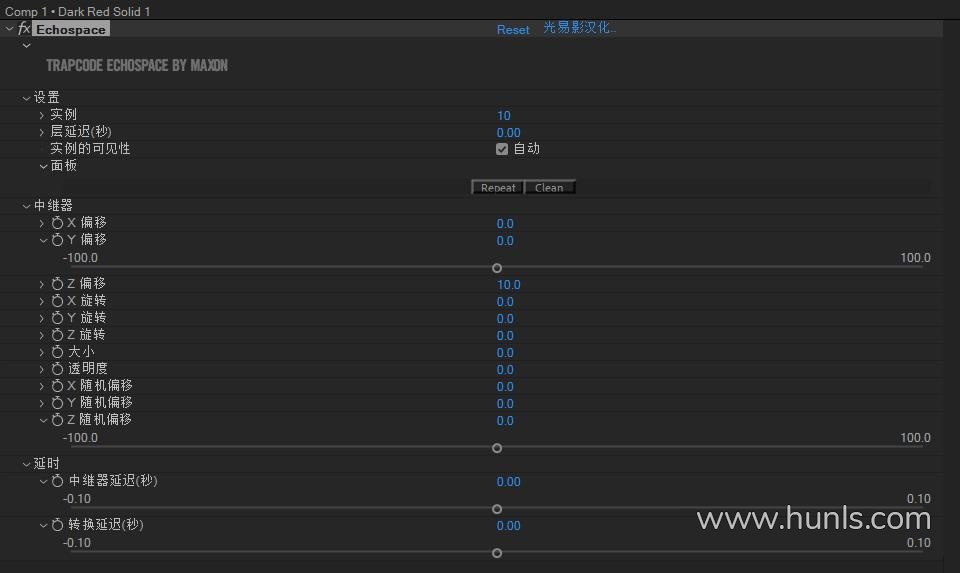
Task: Click the 转换延迟(秒) value 0.00
Action: pos(509,526)
